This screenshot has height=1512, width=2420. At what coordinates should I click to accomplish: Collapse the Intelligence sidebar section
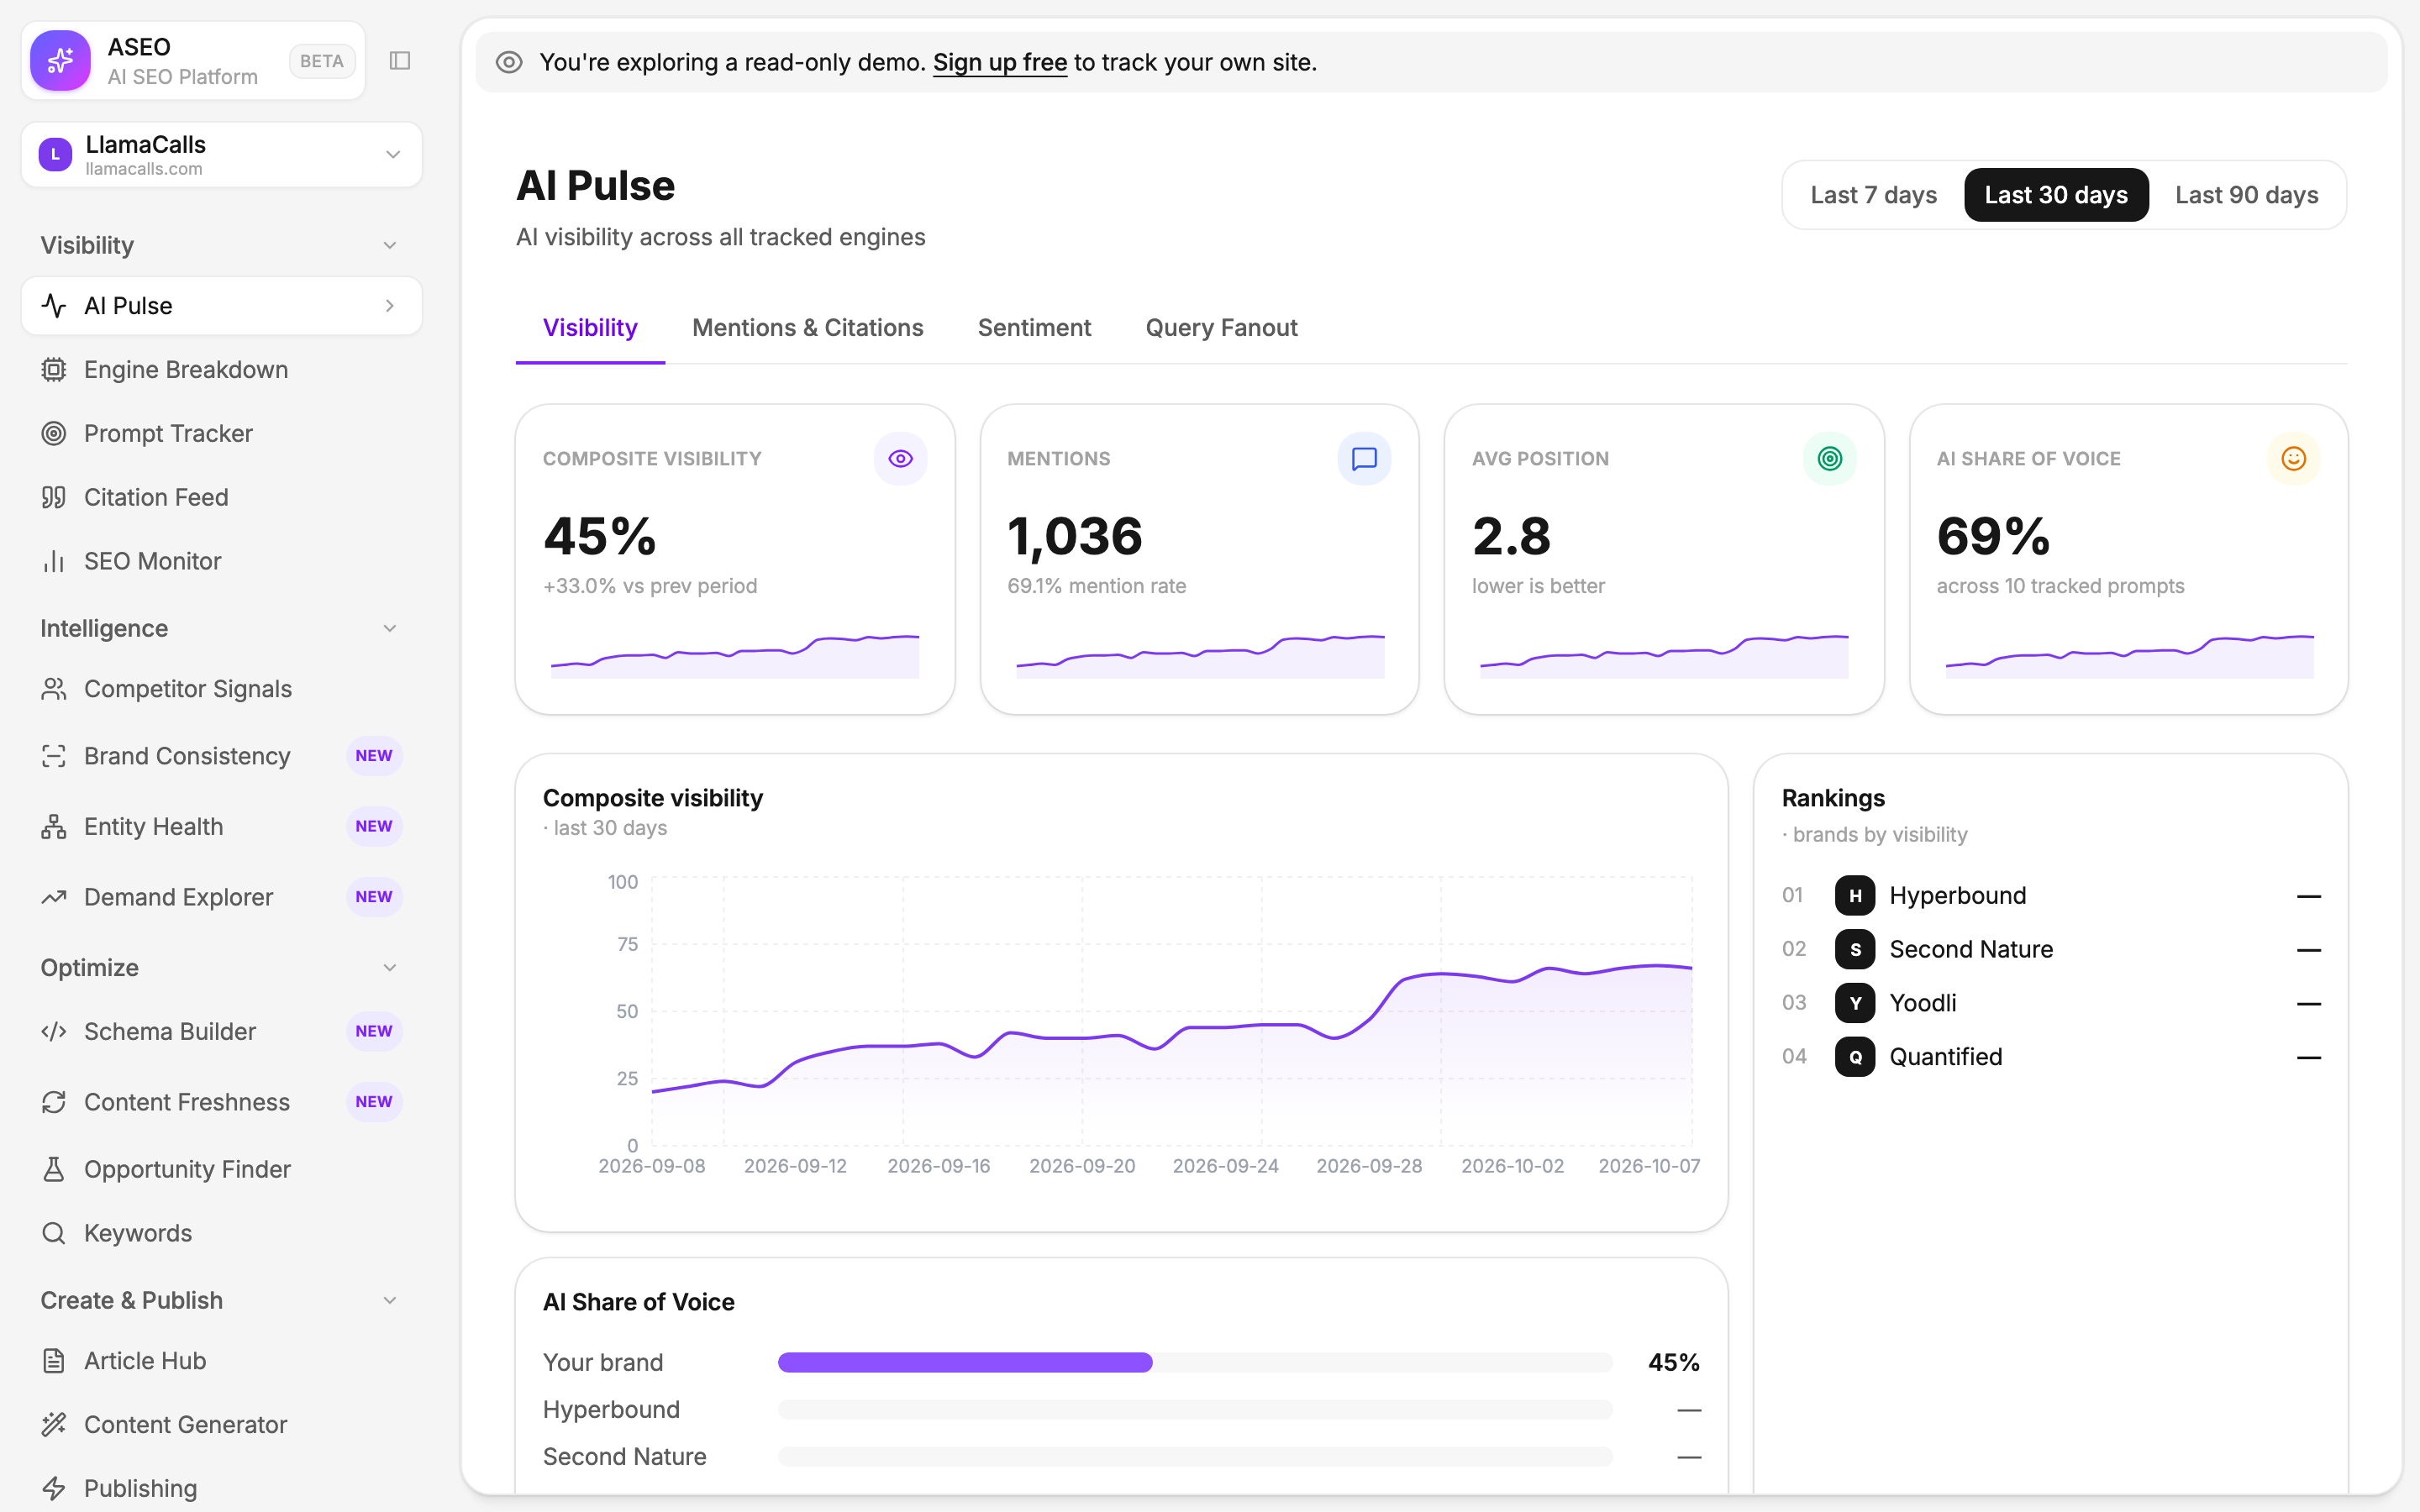tap(390, 628)
